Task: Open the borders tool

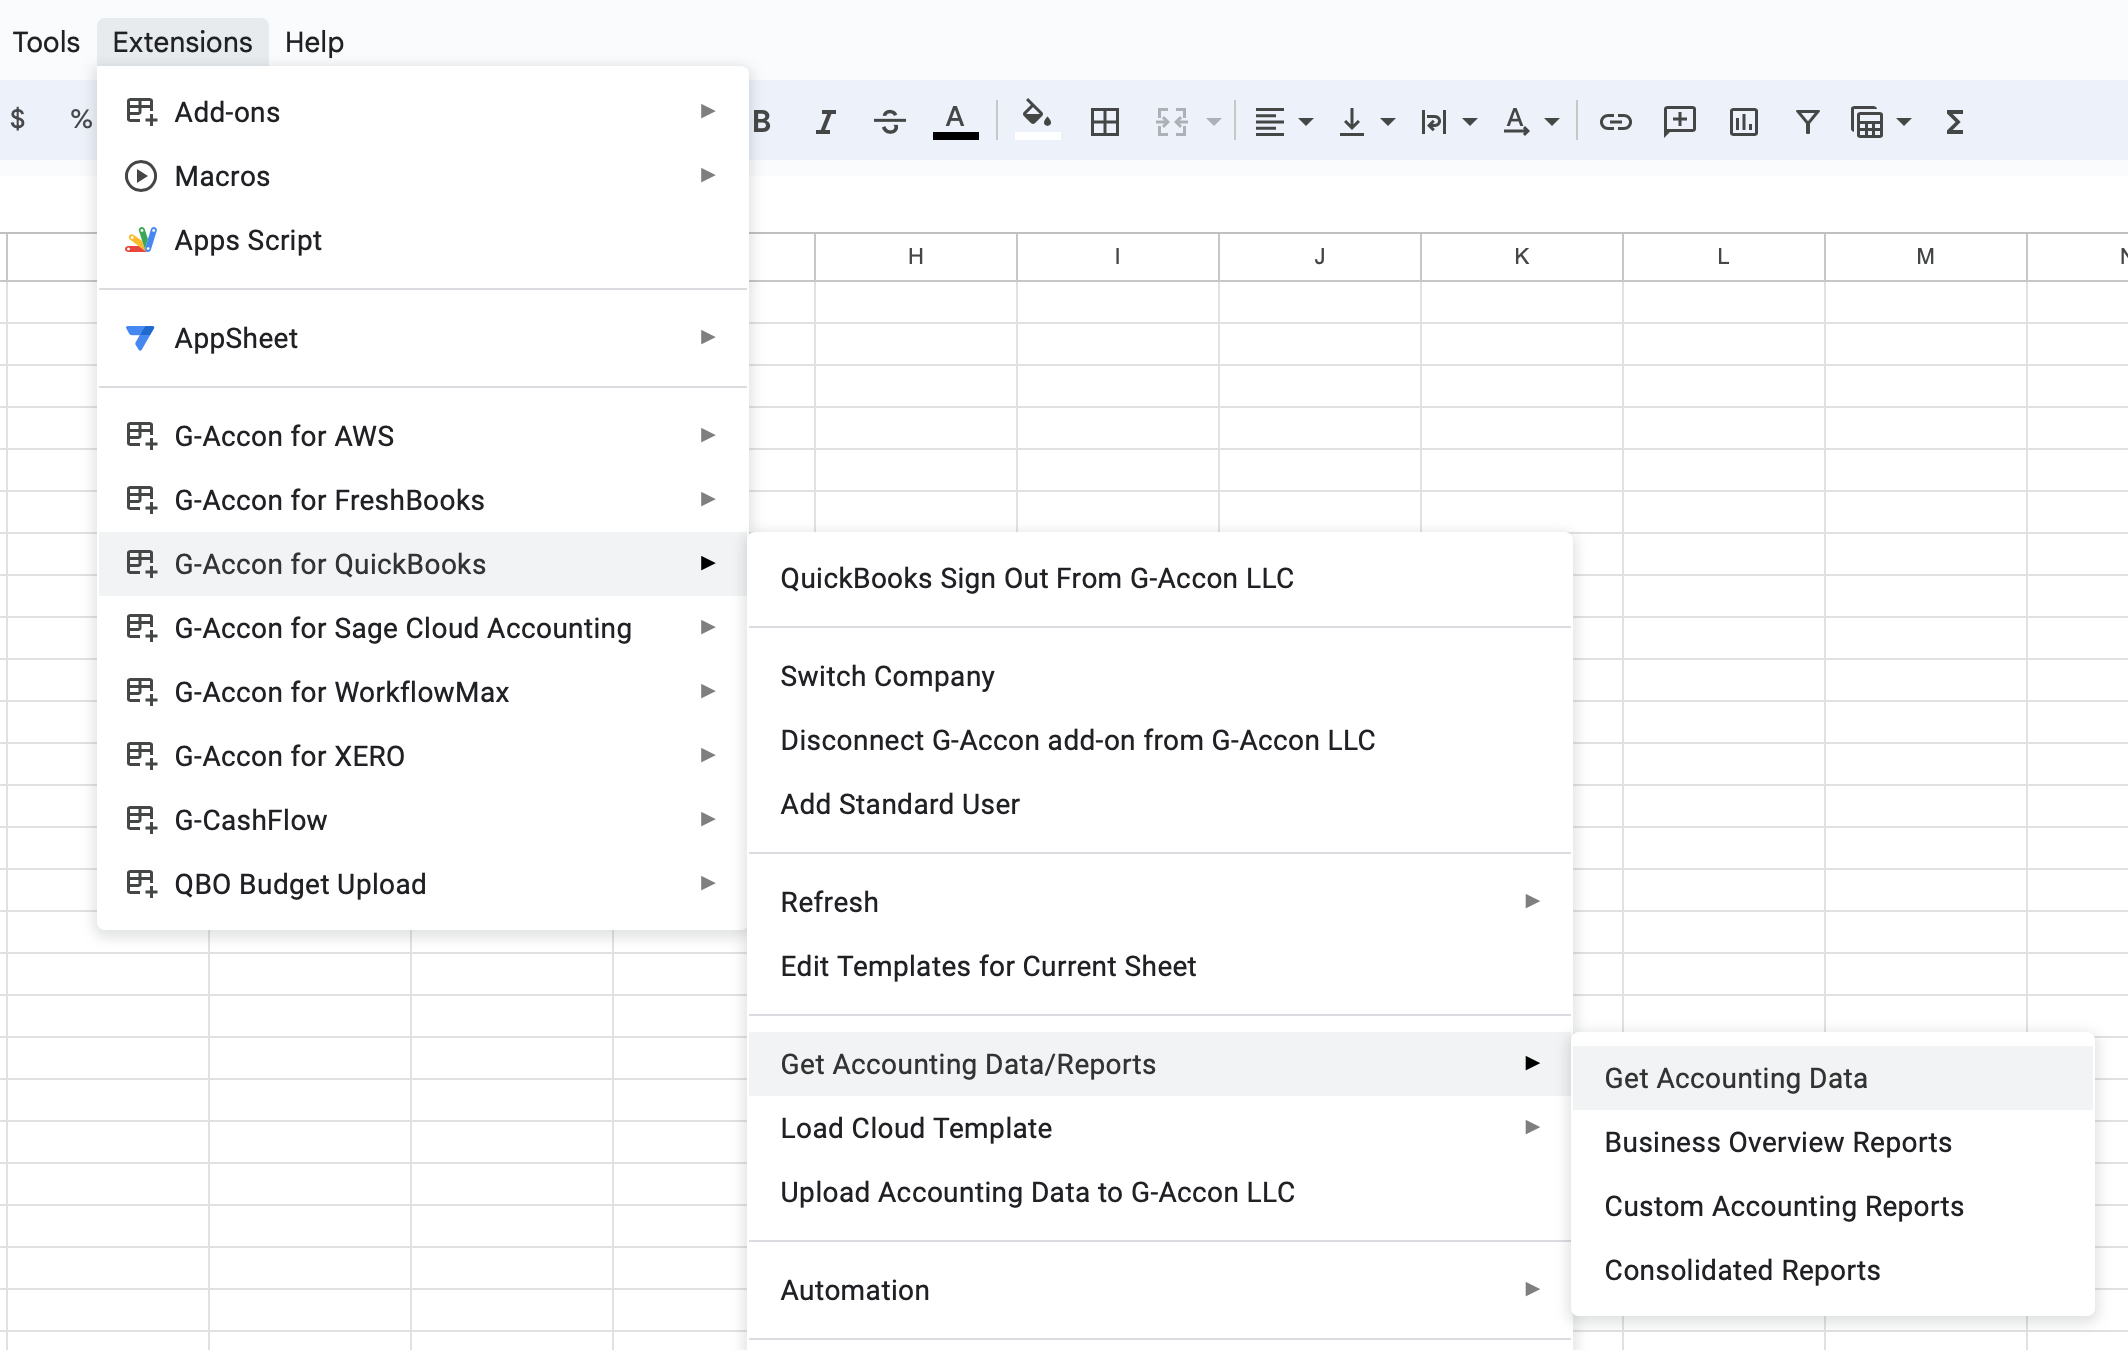Action: (1105, 122)
